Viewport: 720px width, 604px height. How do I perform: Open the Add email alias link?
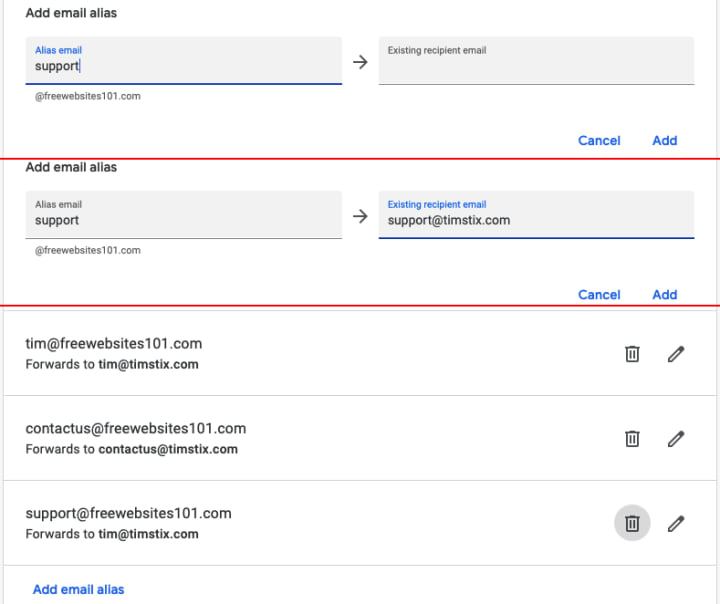[79, 590]
